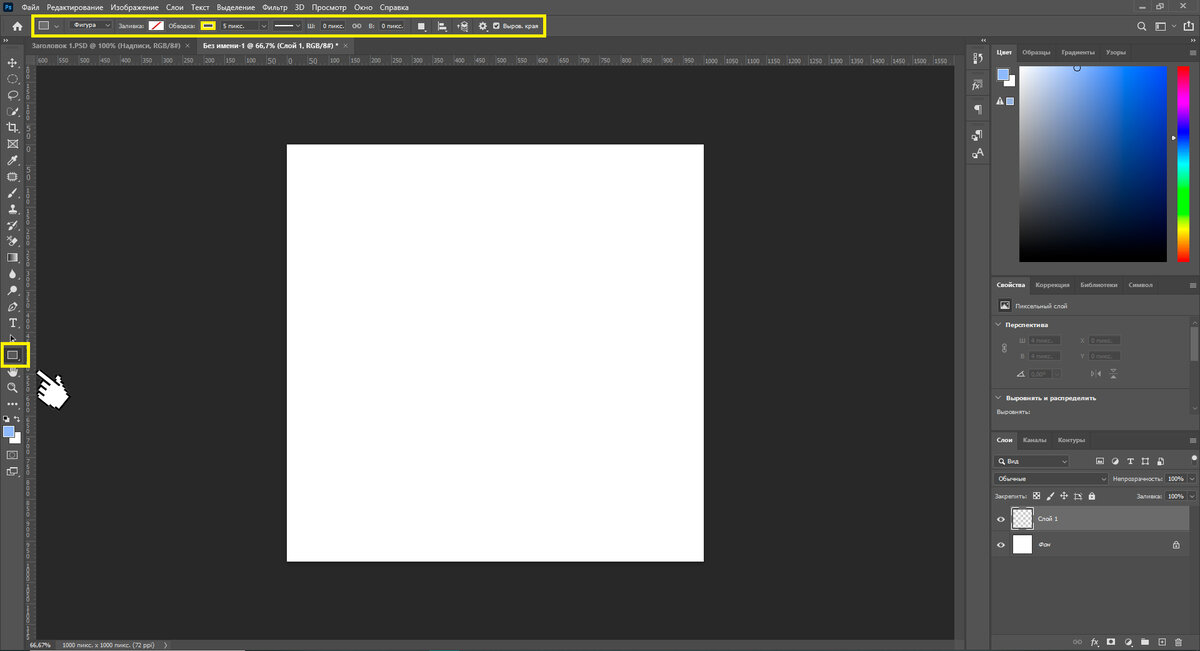This screenshot has height=651, width=1200.
Task: Open shape settings gear
Action: coord(483,26)
